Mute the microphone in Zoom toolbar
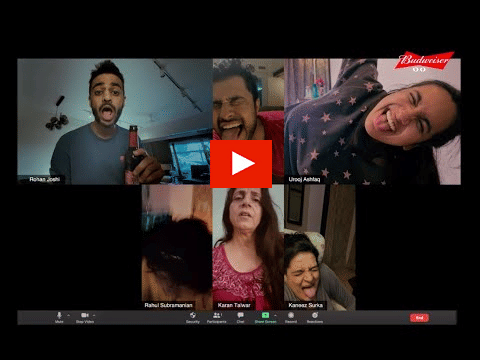This screenshot has width=480, height=360. pos(59,317)
